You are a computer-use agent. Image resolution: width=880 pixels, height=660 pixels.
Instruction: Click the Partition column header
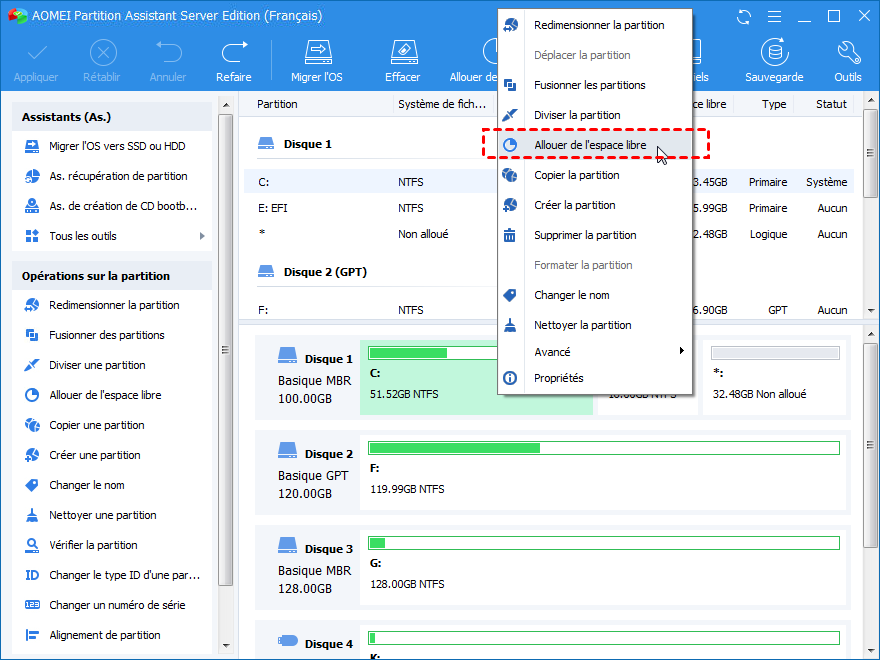(277, 104)
